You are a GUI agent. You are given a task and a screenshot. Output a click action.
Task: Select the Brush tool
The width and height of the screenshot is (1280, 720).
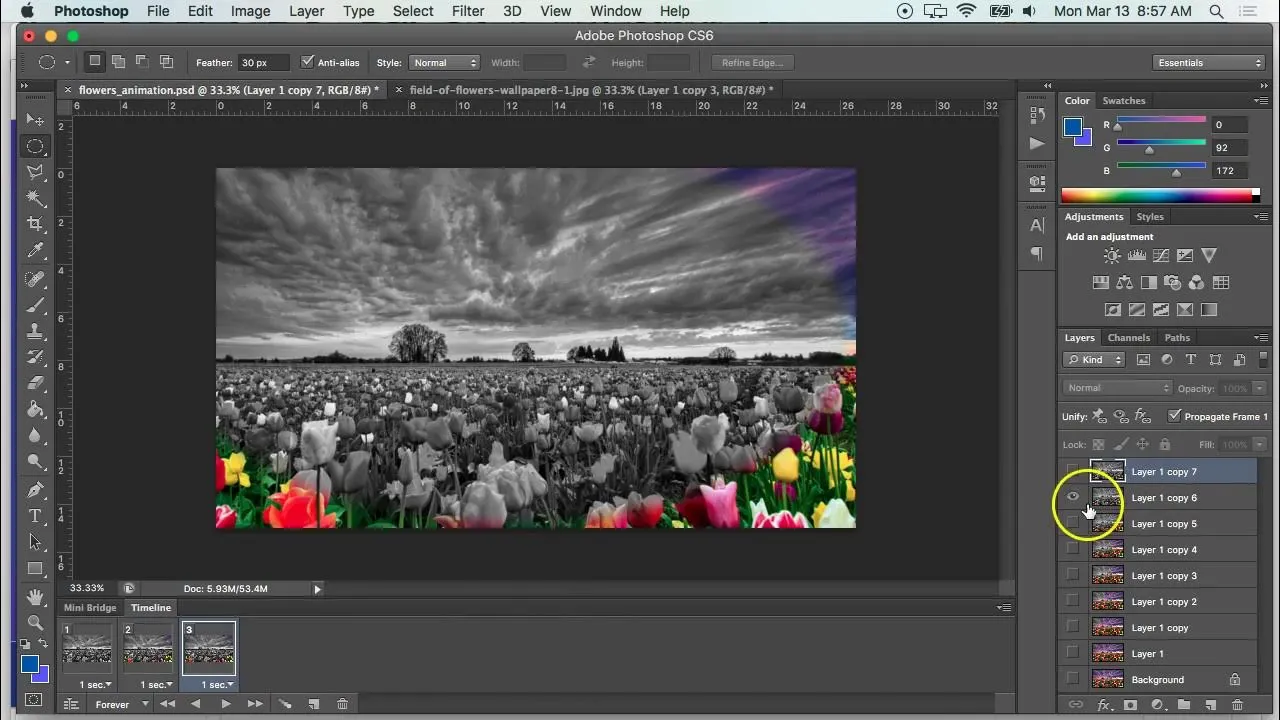pos(35,304)
